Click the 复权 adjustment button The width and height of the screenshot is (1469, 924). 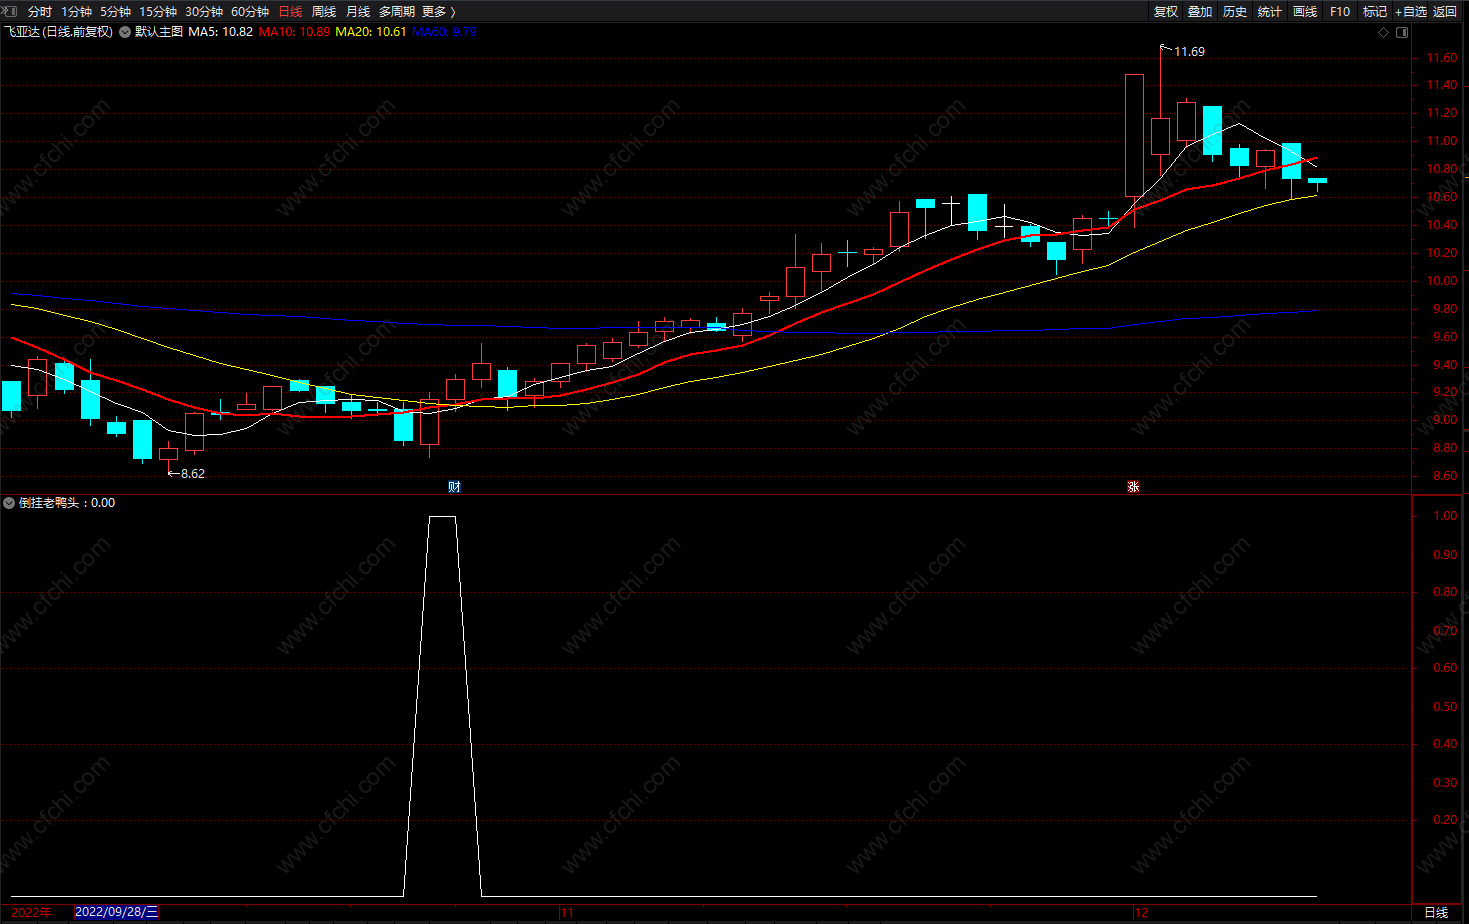[1166, 12]
